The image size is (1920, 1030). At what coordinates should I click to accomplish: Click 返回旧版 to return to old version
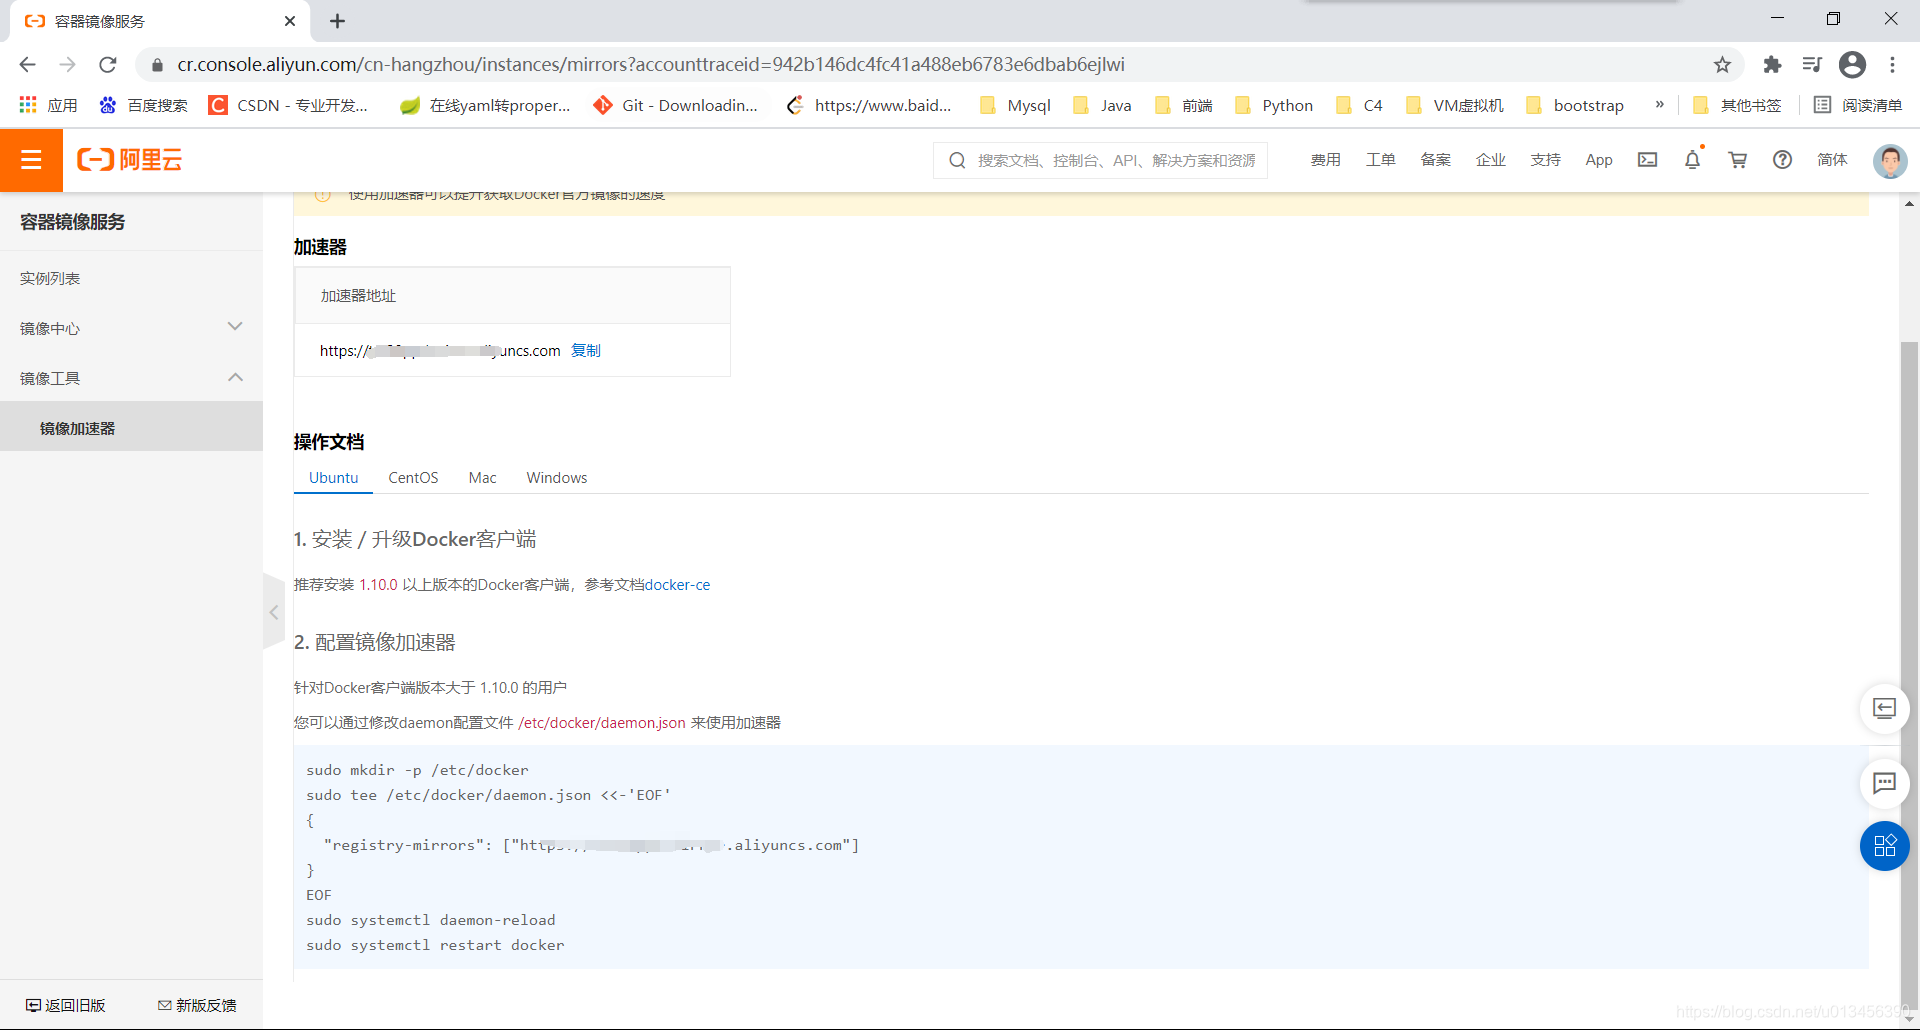click(x=66, y=1005)
